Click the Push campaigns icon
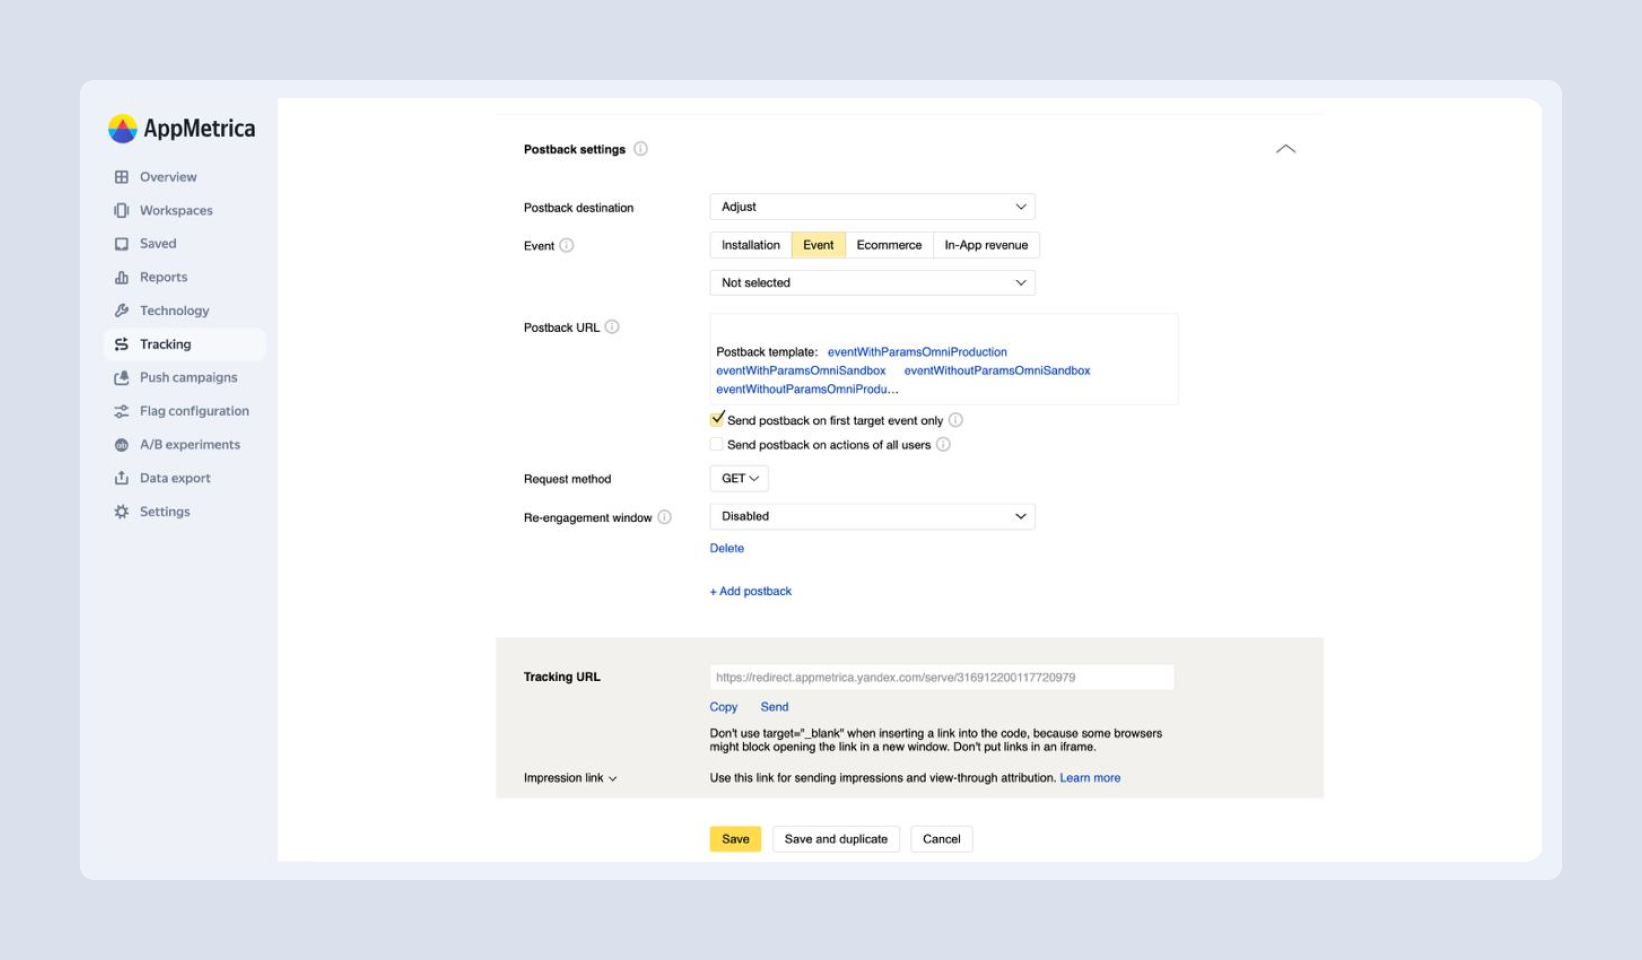The height and width of the screenshot is (960, 1642). point(121,378)
